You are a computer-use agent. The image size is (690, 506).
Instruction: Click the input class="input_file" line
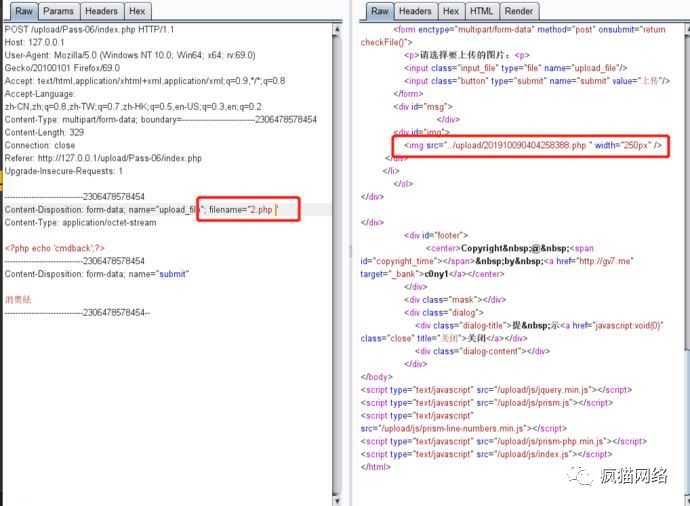tap(515, 68)
